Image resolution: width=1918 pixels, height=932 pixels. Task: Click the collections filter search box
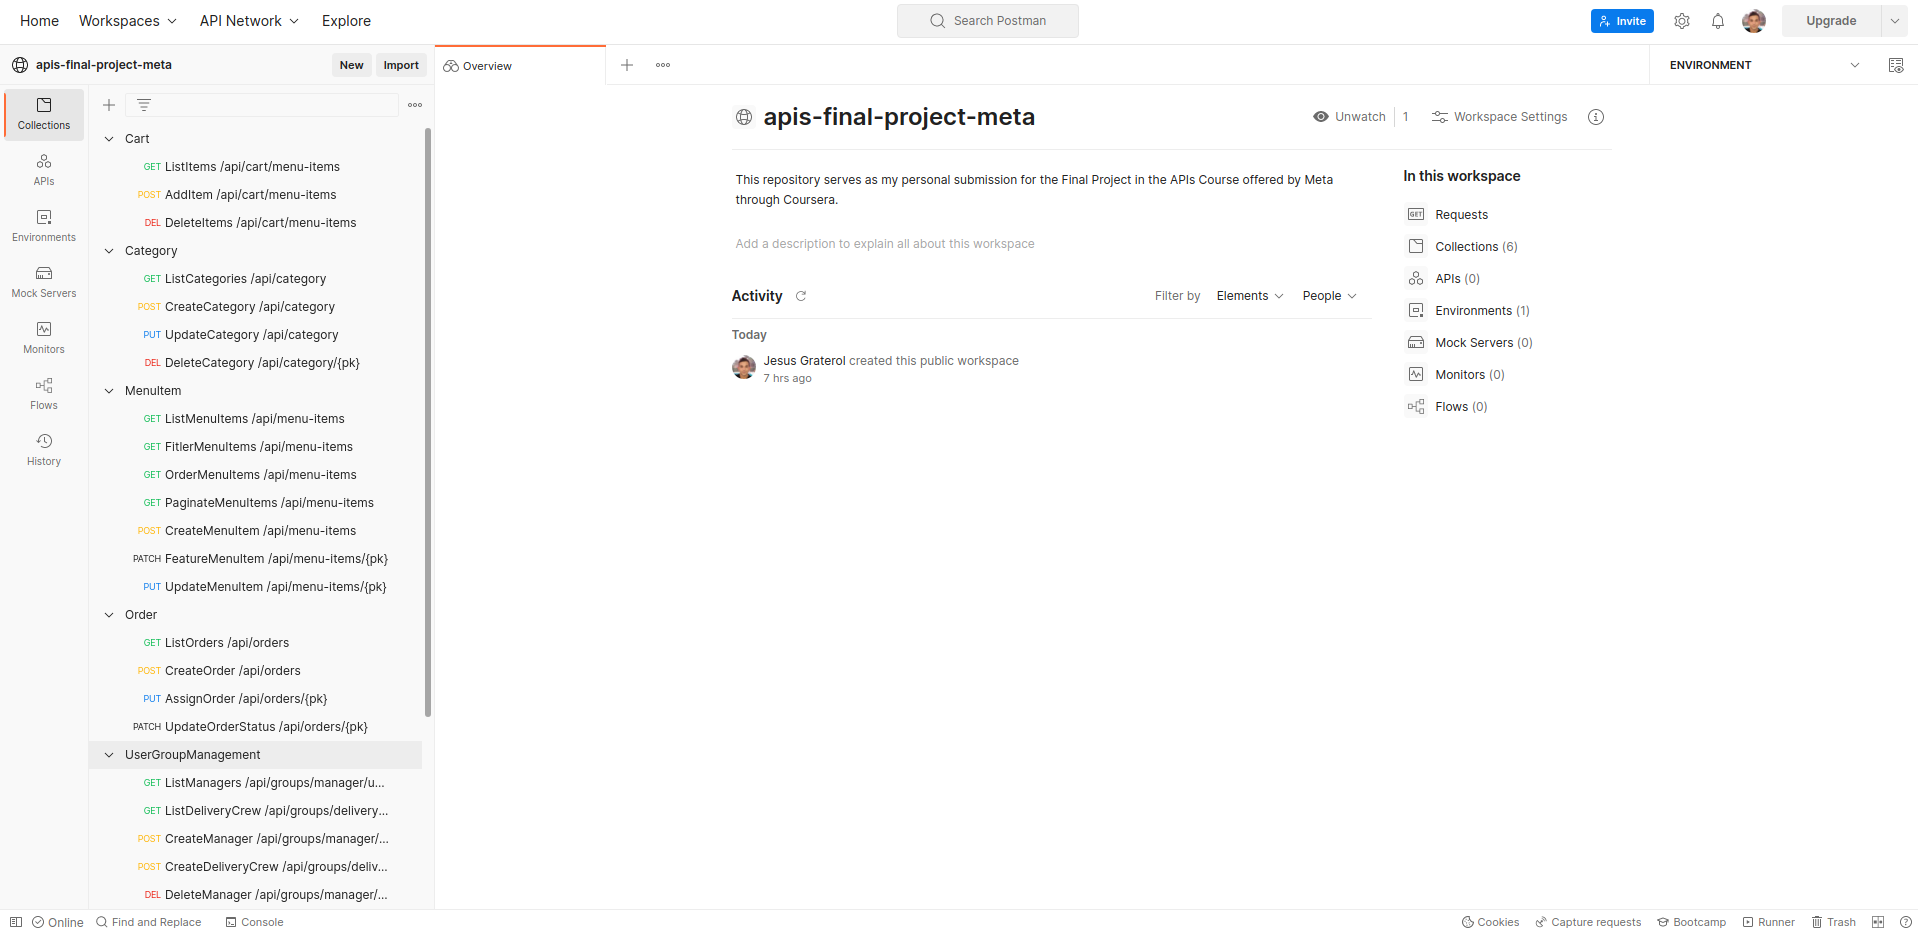pyautogui.click(x=262, y=105)
